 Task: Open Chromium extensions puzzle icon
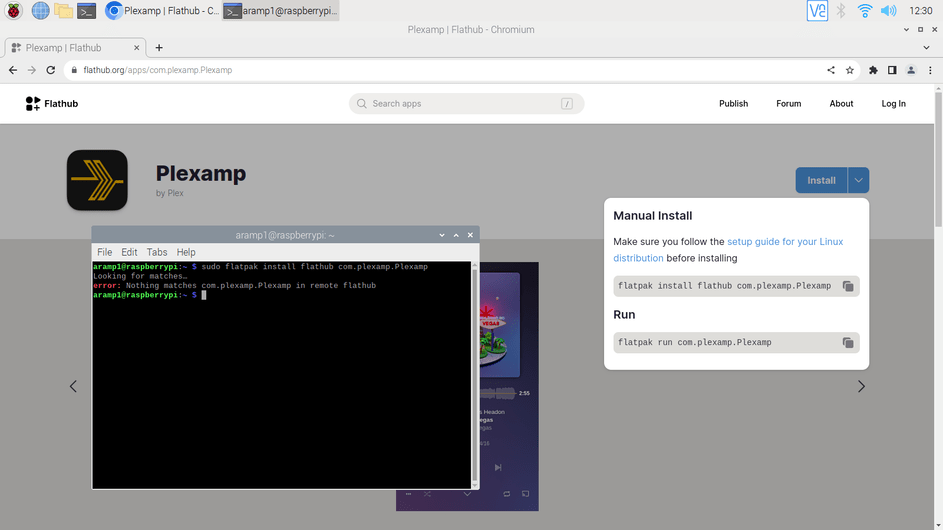point(873,70)
